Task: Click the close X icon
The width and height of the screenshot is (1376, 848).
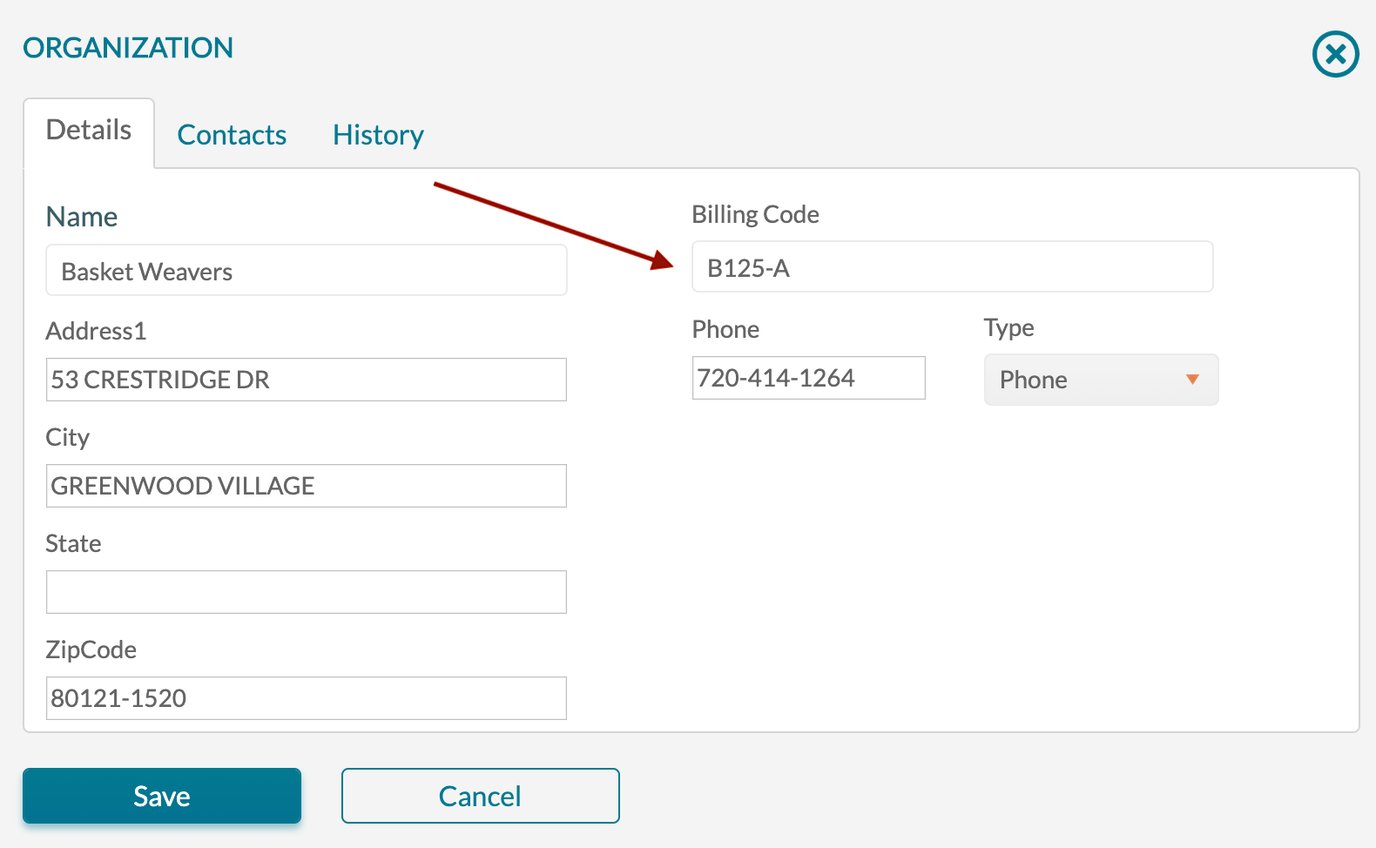Action: pyautogui.click(x=1335, y=54)
